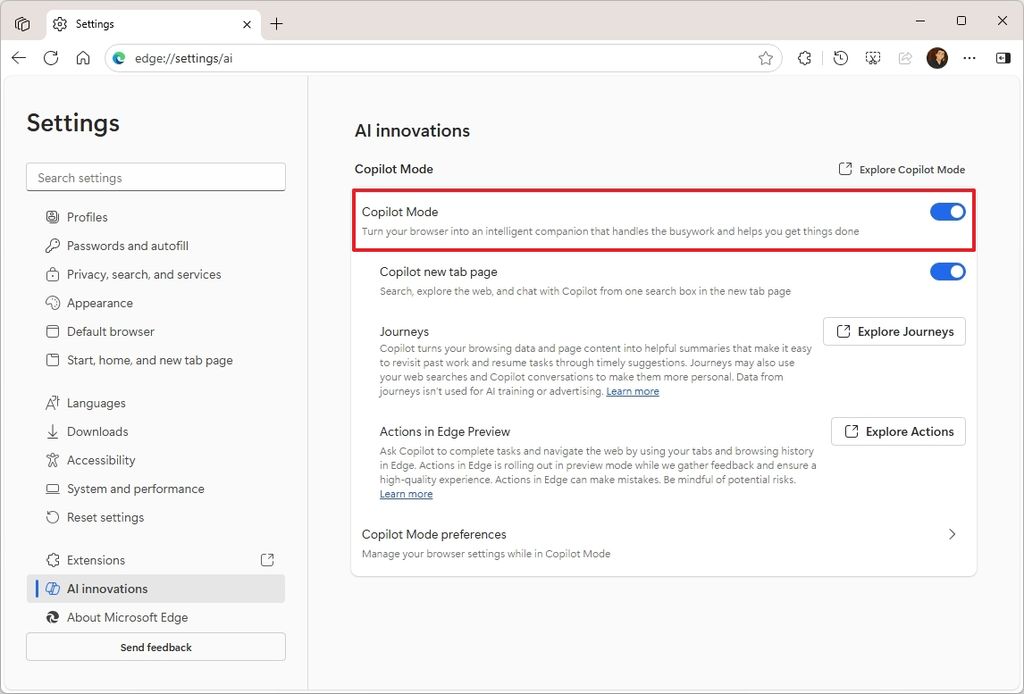Turn off the Copilot Mode toggle
Image resolution: width=1024 pixels, height=694 pixels.
(x=948, y=212)
